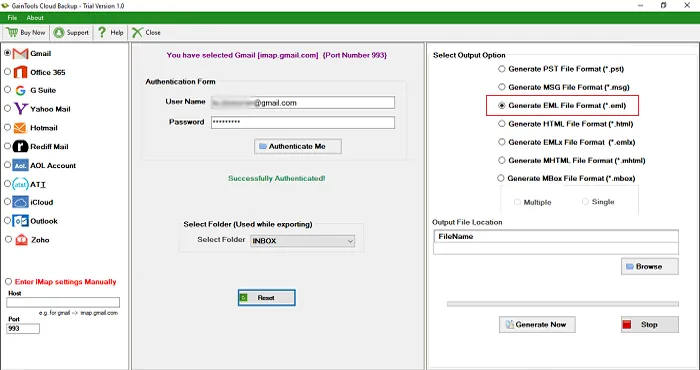The height and width of the screenshot is (370, 700).
Task: Click the Generate Now button
Action: pyautogui.click(x=537, y=324)
